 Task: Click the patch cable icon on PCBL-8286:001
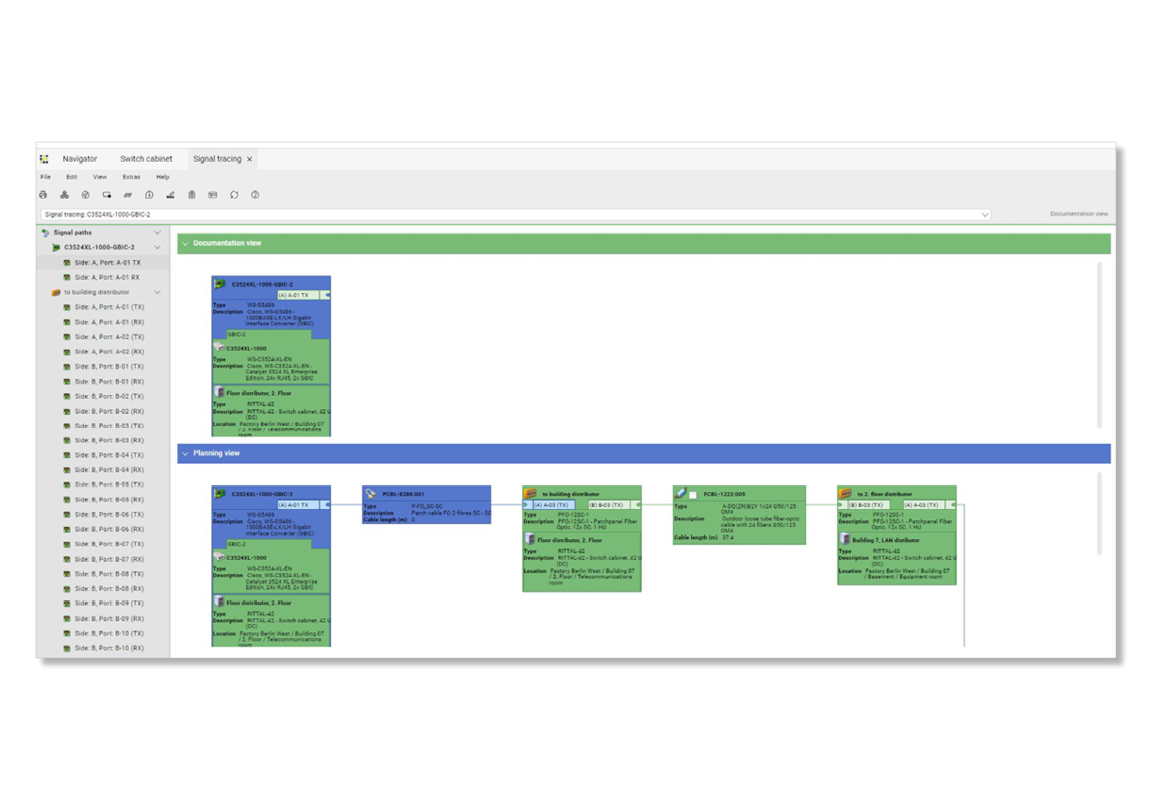(371, 494)
